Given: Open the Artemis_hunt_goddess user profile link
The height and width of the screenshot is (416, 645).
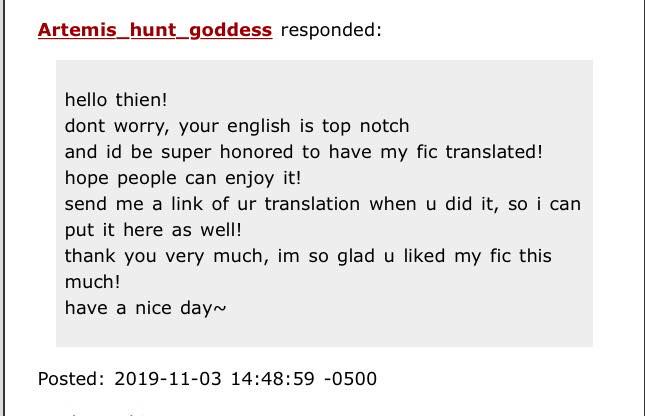Looking at the screenshot, I should pyautogui.click(x=155, y=30).
